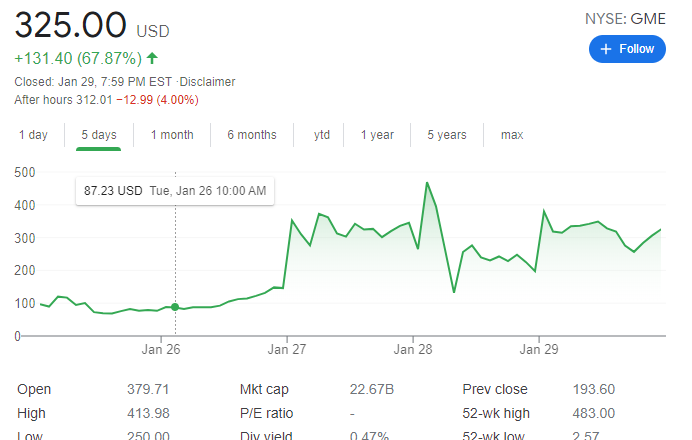Click the After hours 312.01 text
The image size is (692, 440).
pyautogui.click(x=63, y=100)
